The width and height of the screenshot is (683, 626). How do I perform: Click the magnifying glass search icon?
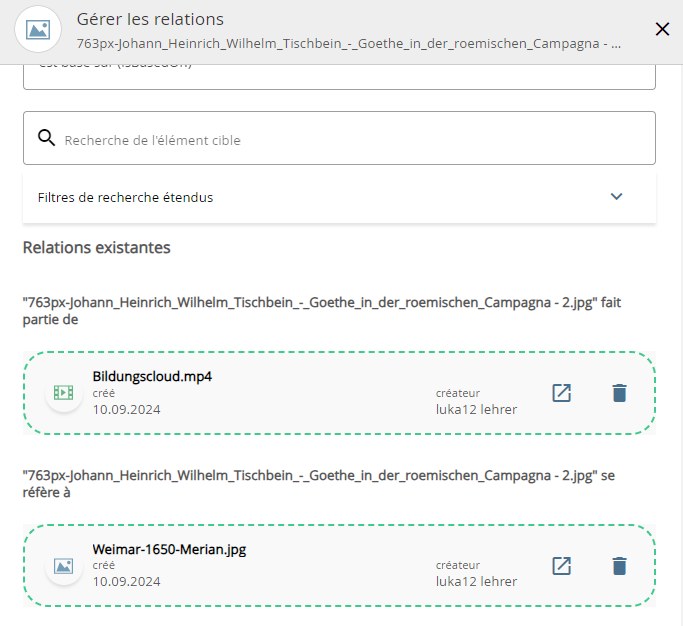46,138
